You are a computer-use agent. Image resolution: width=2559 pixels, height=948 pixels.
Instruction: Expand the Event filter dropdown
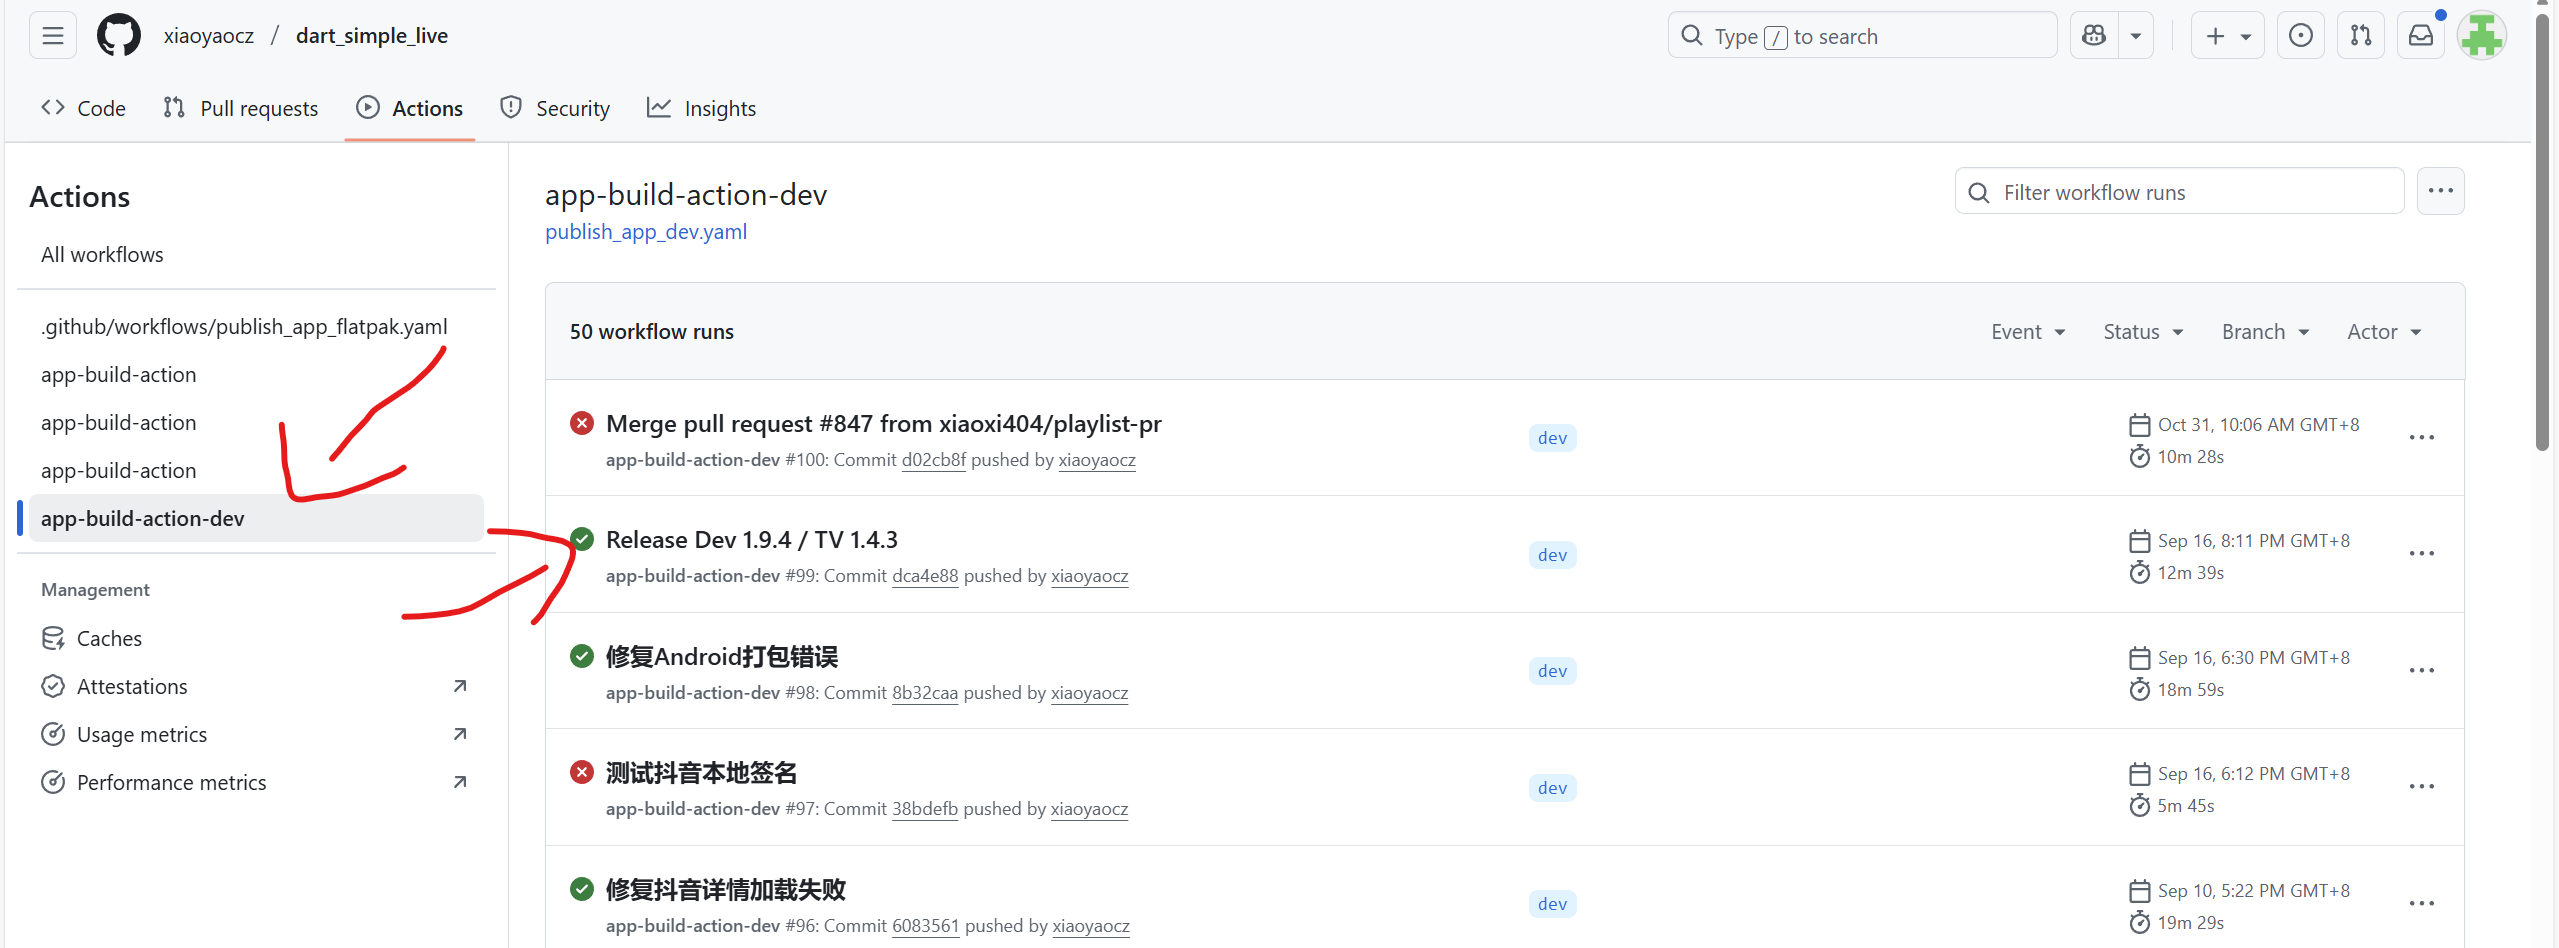(2027, 332)
